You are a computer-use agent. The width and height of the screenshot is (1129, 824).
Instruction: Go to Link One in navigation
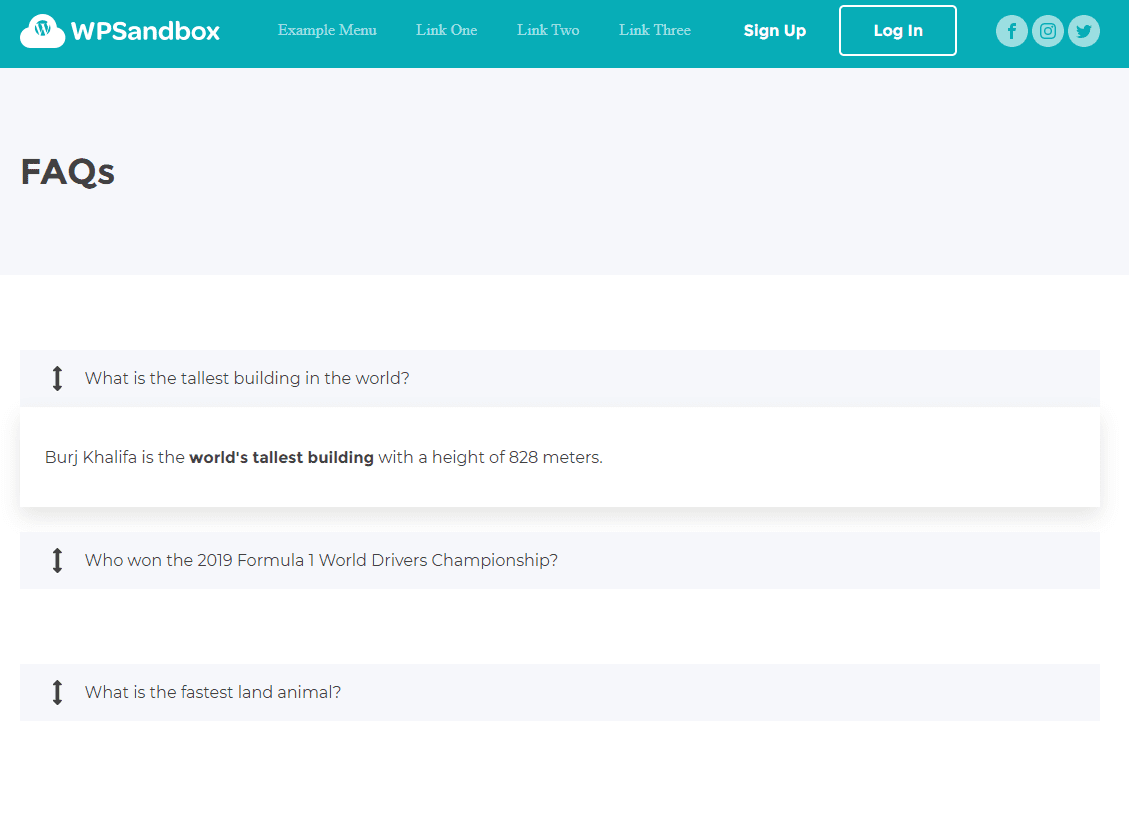pos(446,30)
